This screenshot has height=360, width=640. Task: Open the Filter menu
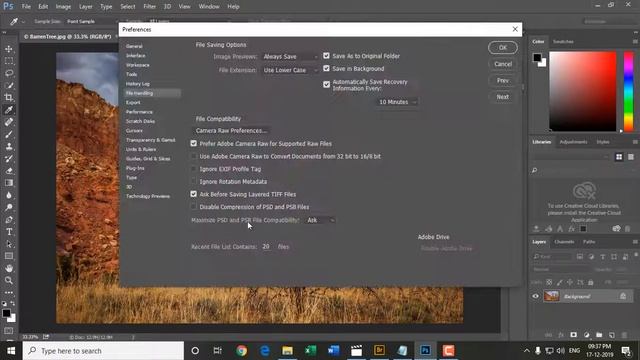(149, 7)
